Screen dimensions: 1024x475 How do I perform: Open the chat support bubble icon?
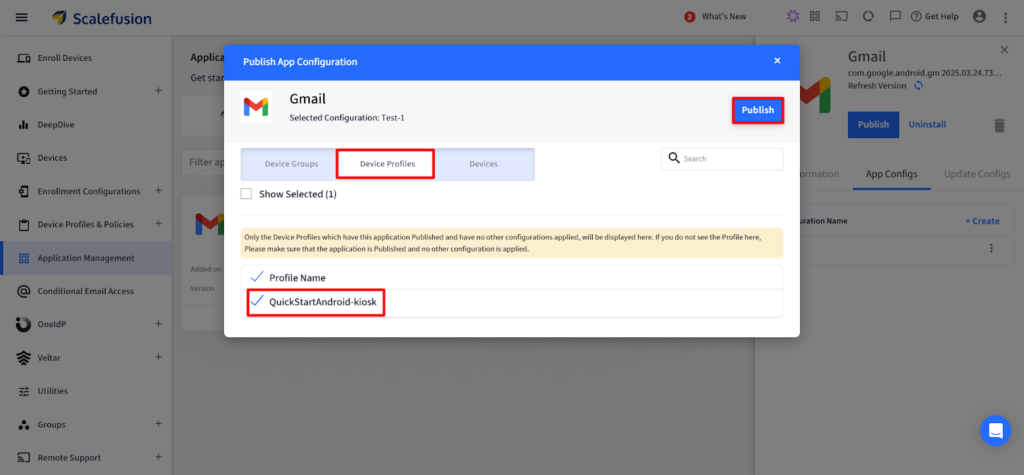click(995, 430)
